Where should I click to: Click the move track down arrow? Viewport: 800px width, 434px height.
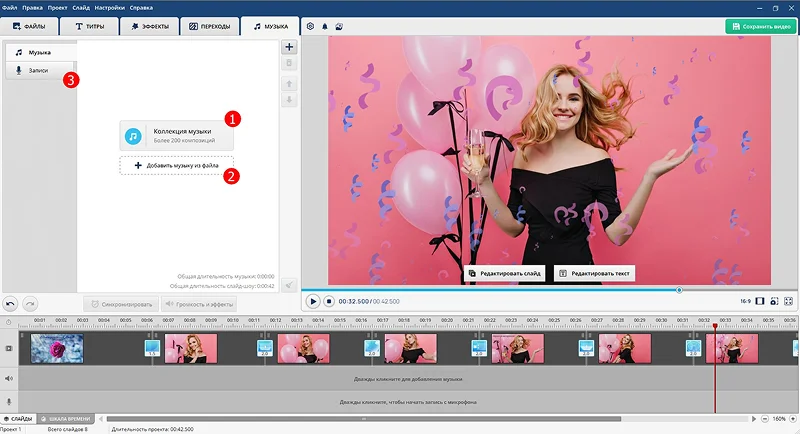(289, 100)
